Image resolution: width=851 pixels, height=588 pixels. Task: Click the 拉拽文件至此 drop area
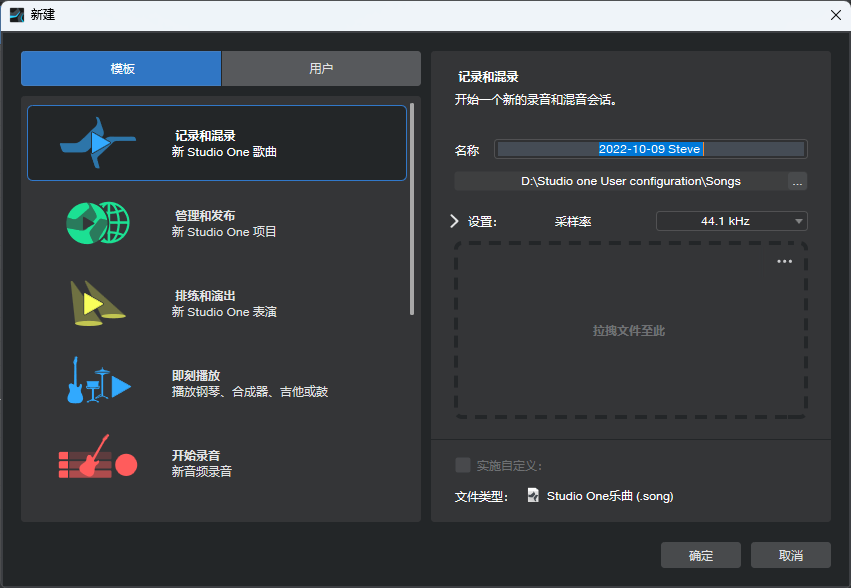coord(631,330)
